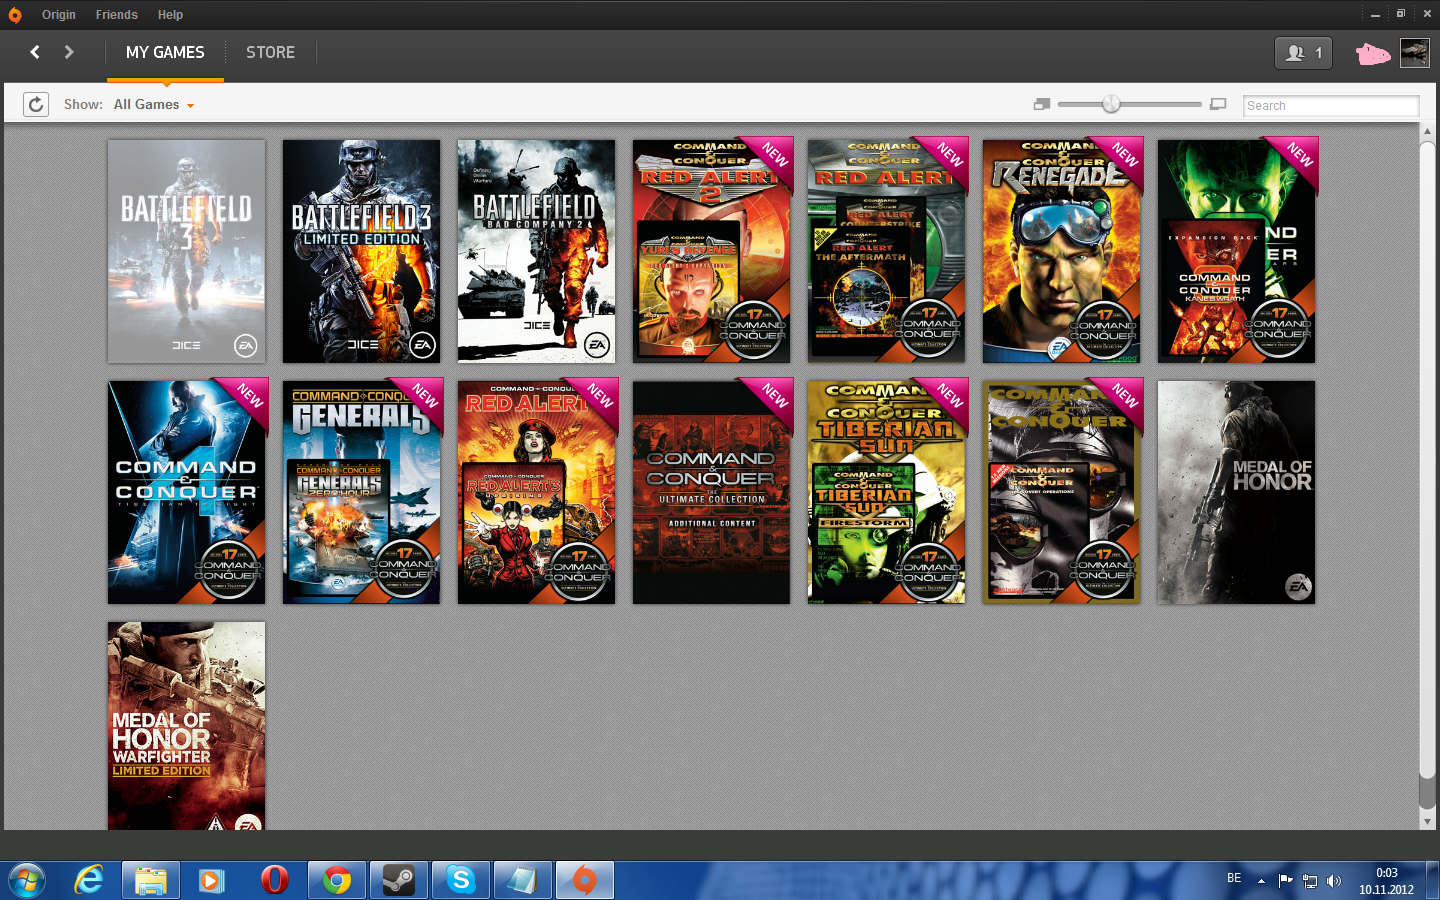Select Command & Conquer Renegade tile

pos(1061,251)
